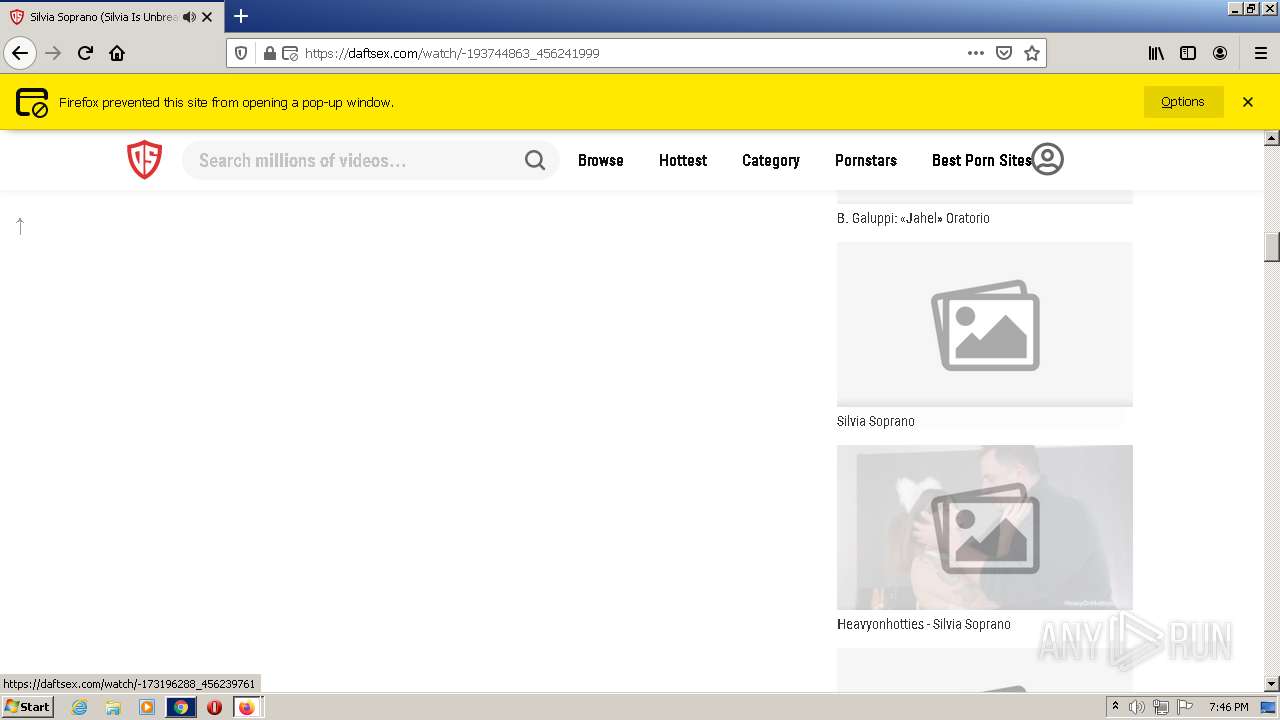Screen dimensions: 1280x720
Task: Open a new browser tab
Action: click(240, 16)
